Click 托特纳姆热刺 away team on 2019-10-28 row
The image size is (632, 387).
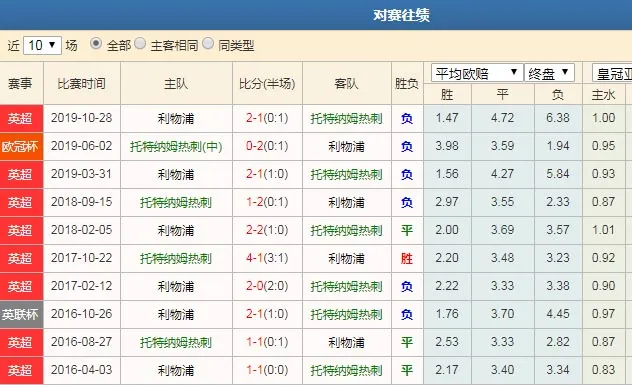[x=346, y=119]
